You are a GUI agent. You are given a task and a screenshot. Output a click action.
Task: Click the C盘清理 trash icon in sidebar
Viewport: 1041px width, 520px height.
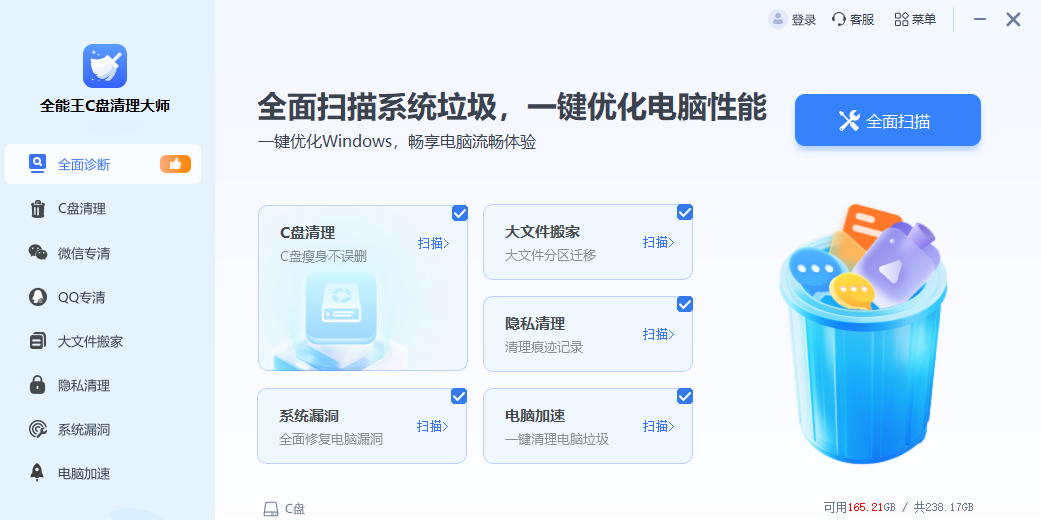click(x=38, y=209)
